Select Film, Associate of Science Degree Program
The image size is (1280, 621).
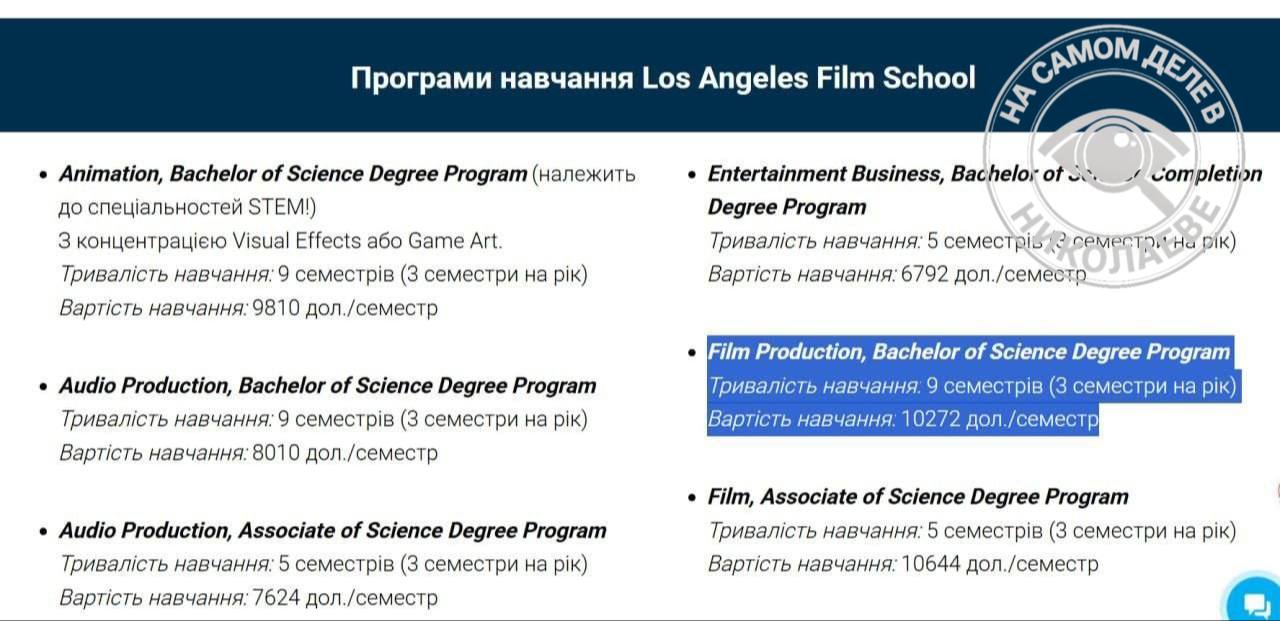[917, 497]
